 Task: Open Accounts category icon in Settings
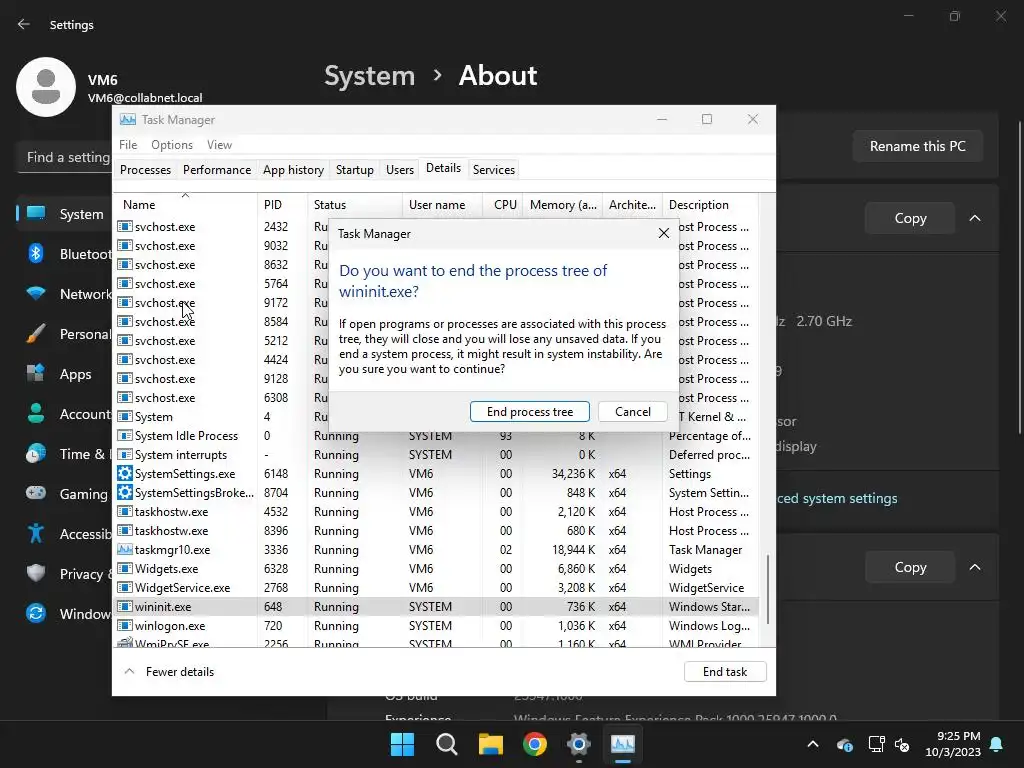click(x=36, y=413)
